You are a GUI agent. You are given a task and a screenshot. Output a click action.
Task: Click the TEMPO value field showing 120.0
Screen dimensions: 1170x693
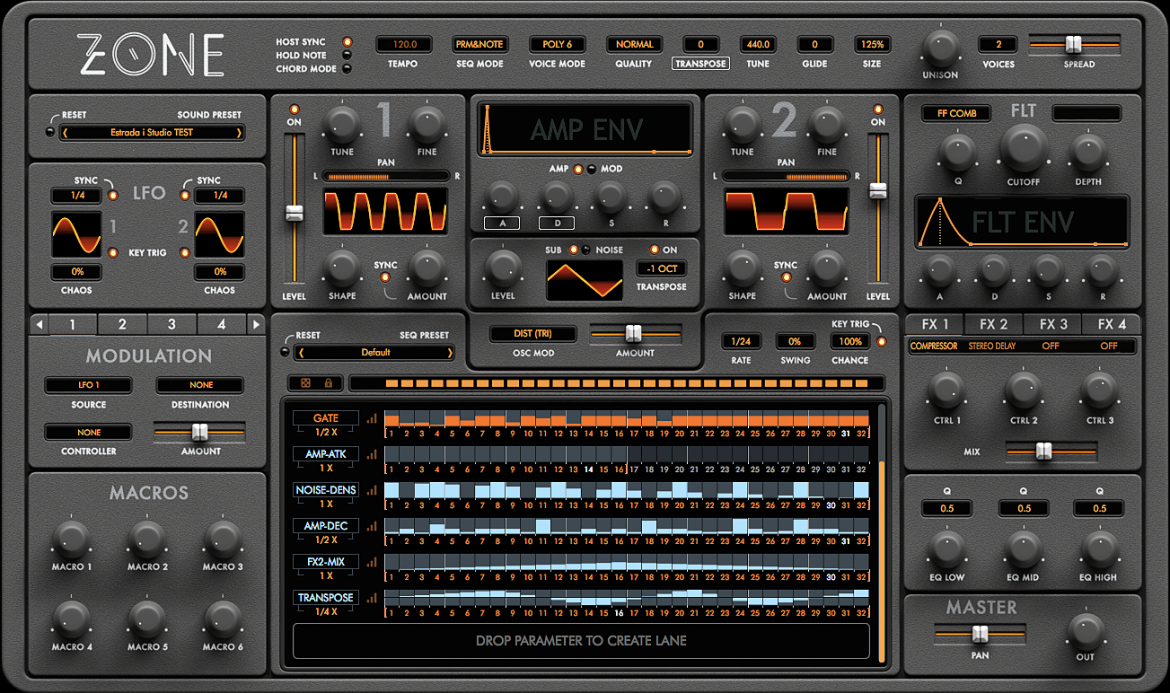click(x=404, y=45)
